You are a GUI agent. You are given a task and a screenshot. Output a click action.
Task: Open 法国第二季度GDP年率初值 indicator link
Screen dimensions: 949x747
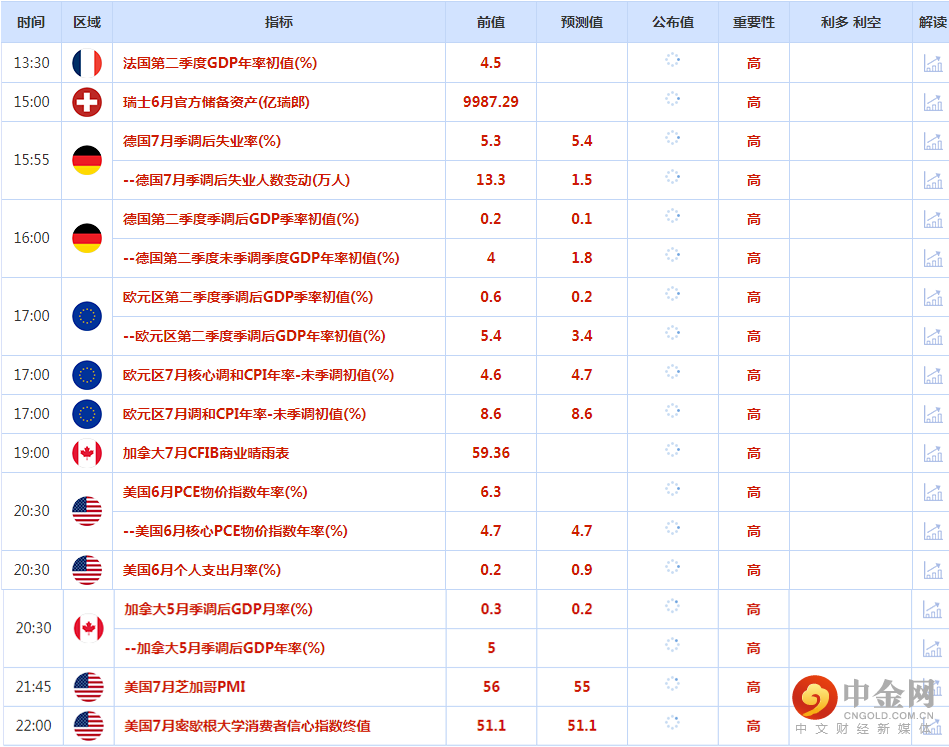pos(220,63)
